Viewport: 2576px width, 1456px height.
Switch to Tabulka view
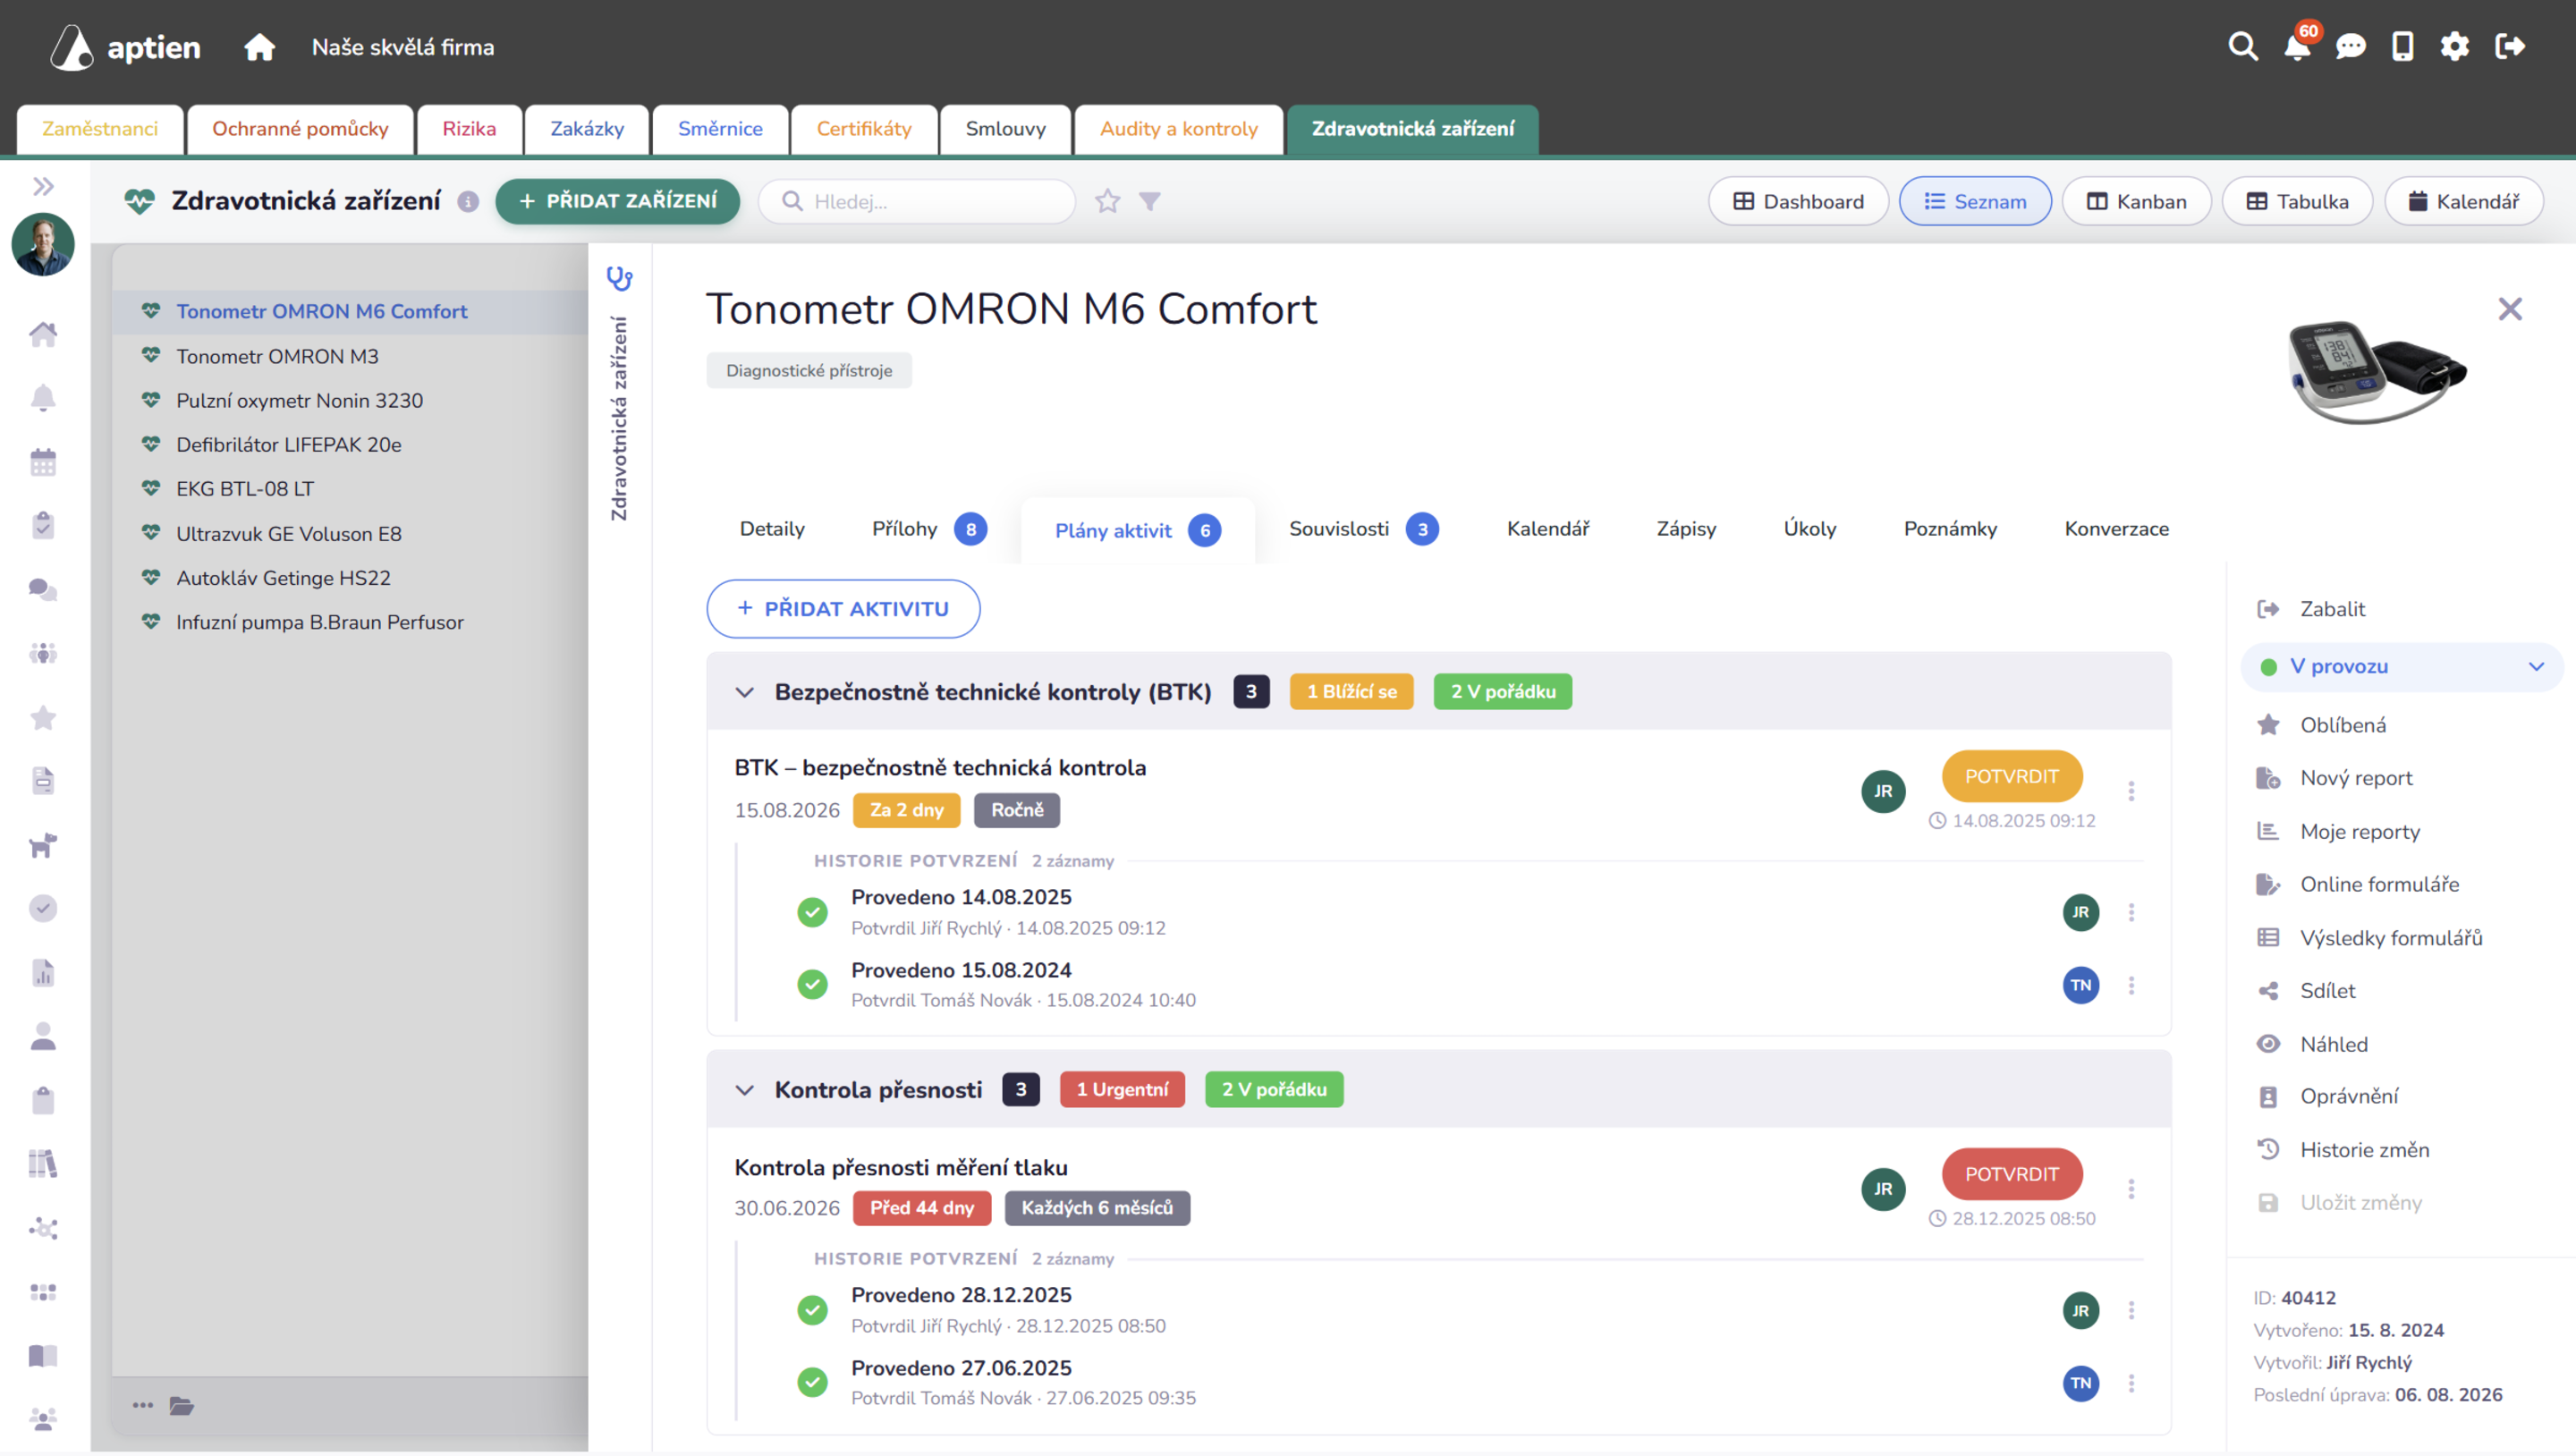(2297, 201)
